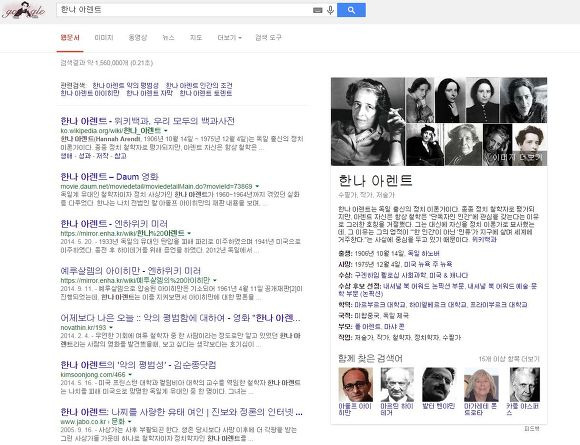Open 한나 아렌트 - 엔하위키 미러 result
This screenshot has height=445, width=580.
tap(114, 223)
